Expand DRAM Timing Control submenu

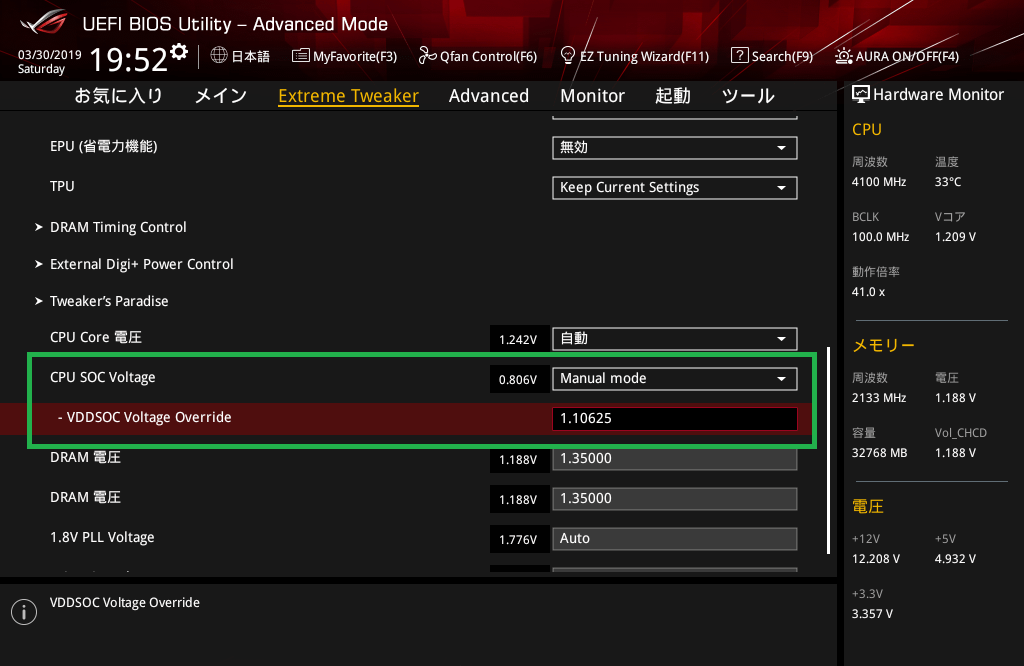point(118,227)
